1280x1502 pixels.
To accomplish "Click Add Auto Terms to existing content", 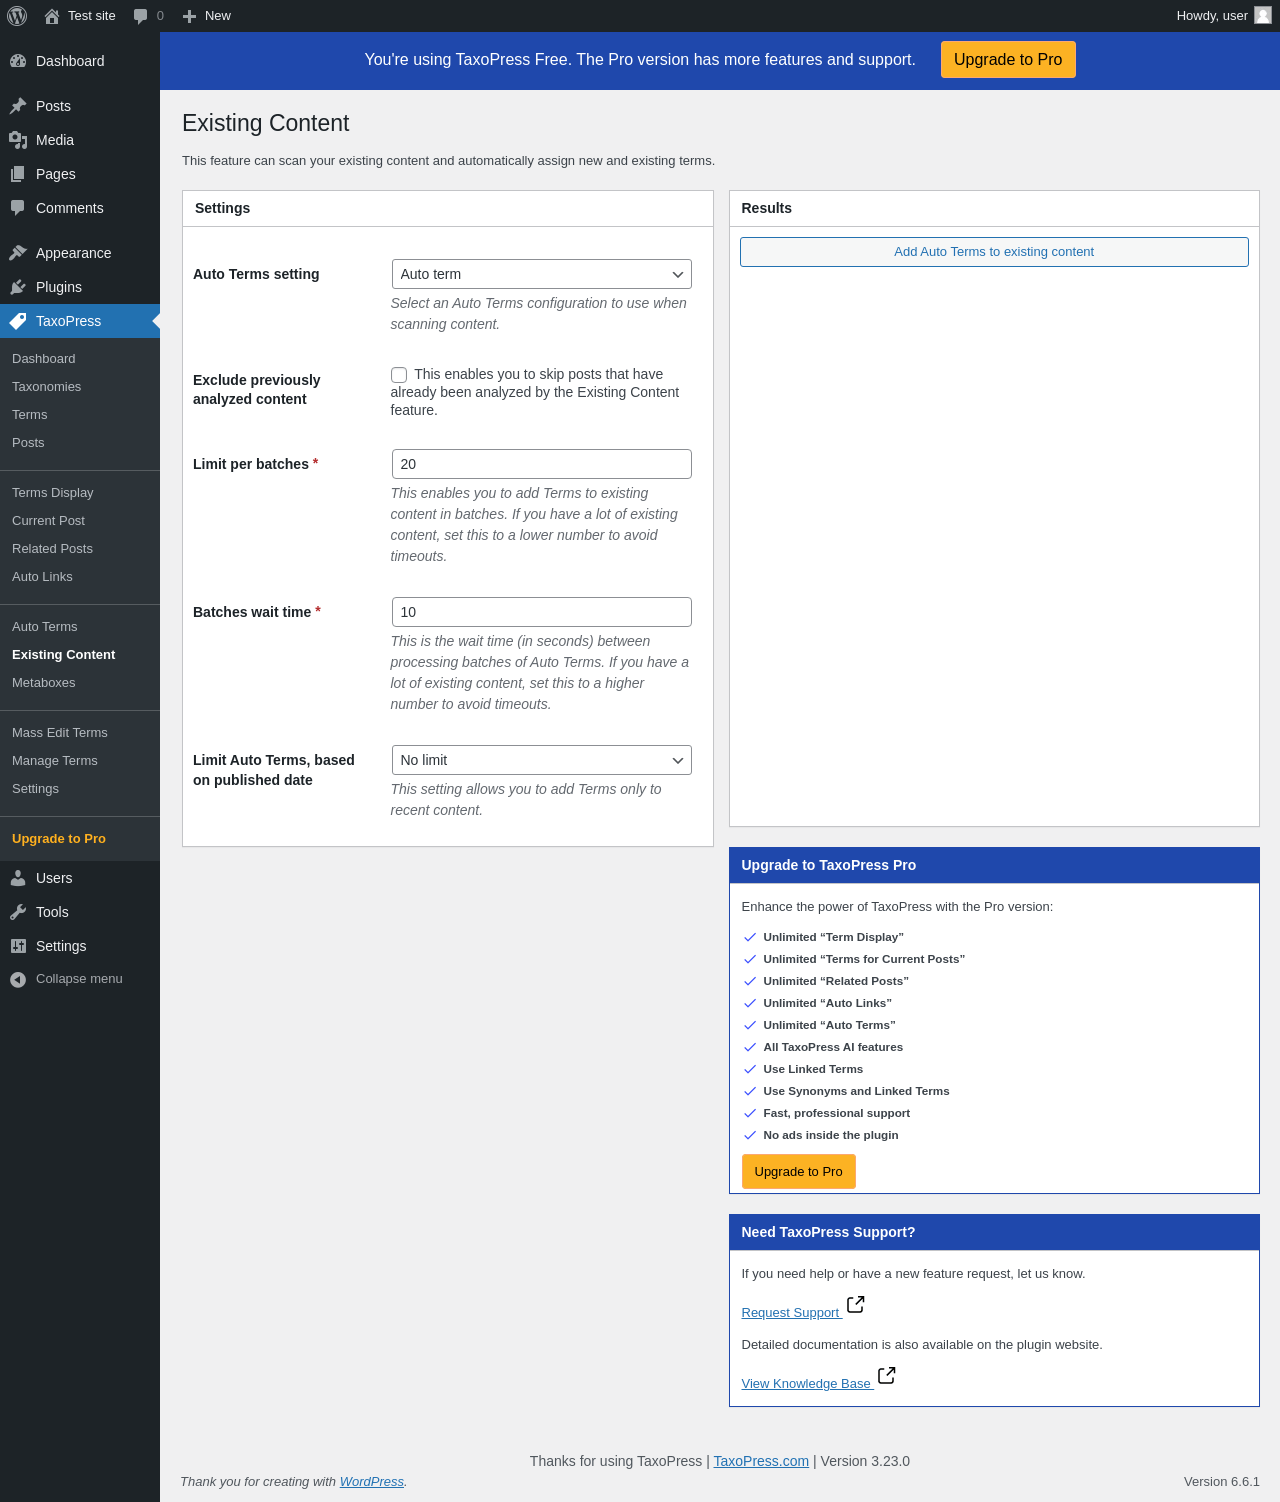I will pos(994,252).
